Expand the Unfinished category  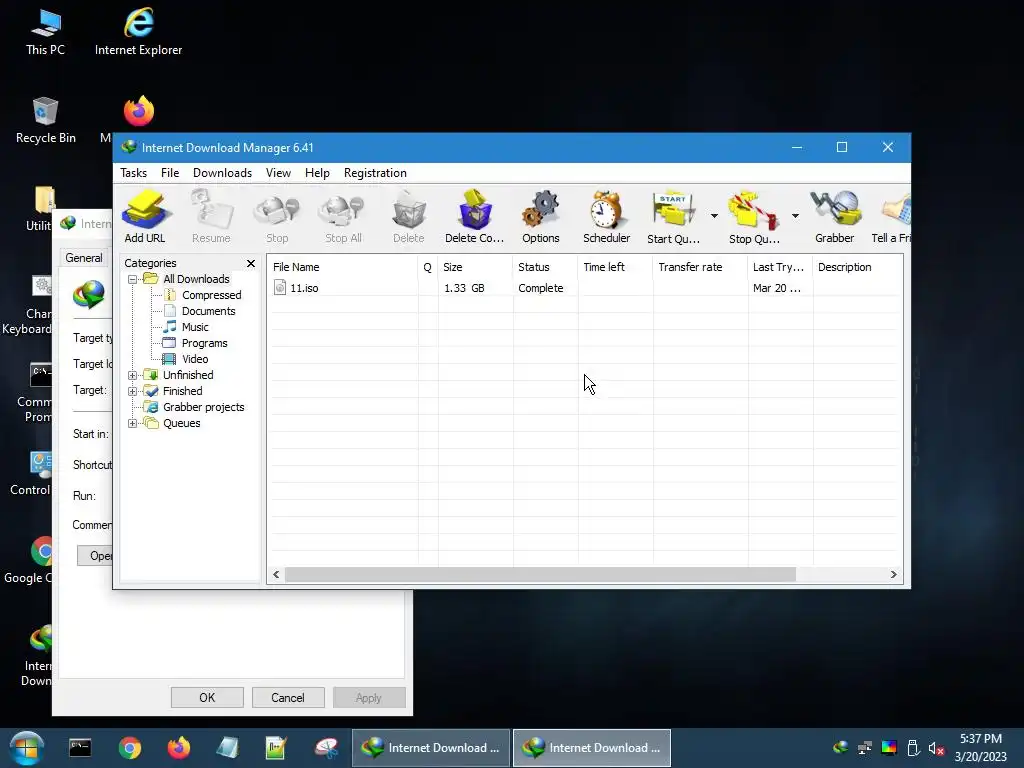133,376
